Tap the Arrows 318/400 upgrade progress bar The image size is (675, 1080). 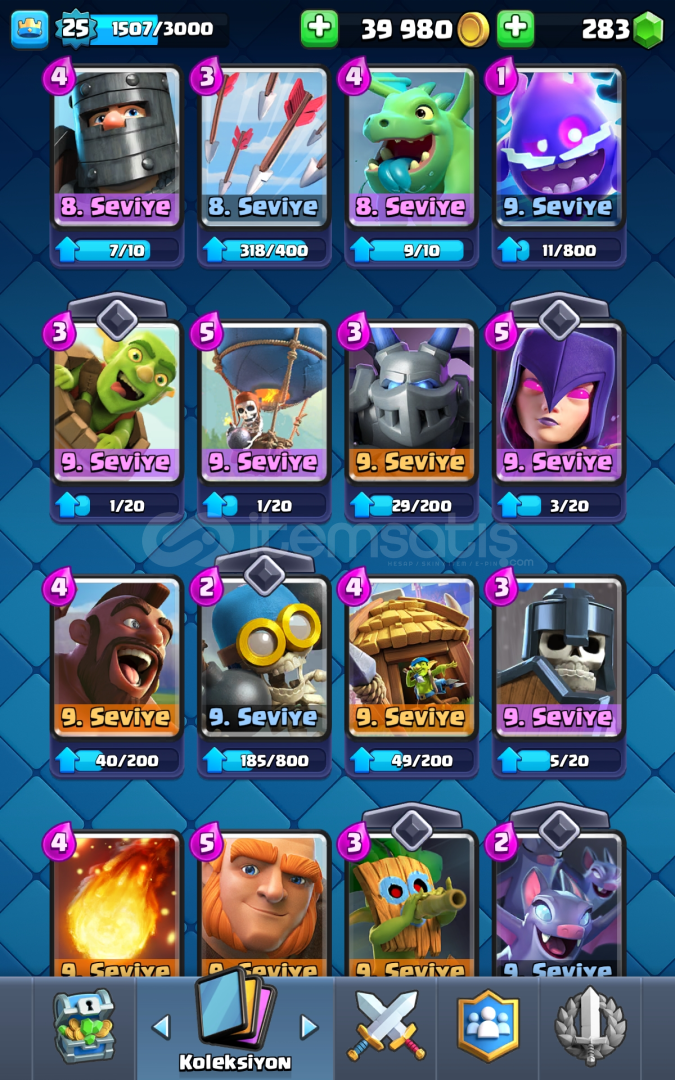coord(264,249)
